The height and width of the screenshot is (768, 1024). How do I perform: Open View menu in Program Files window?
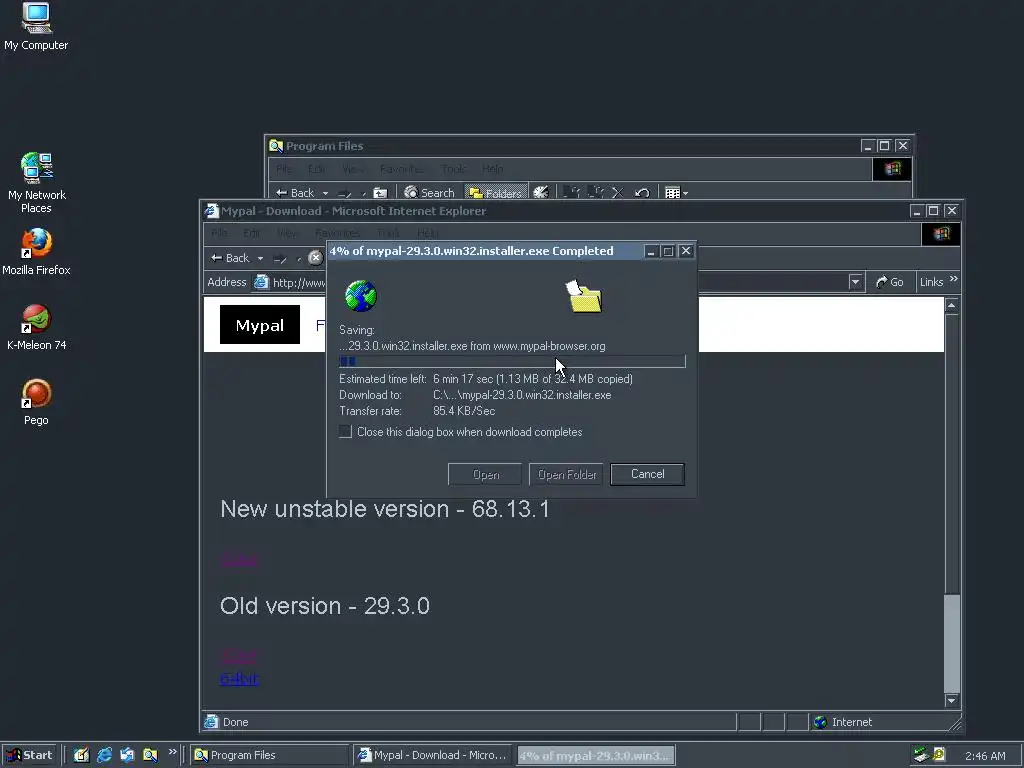point(353,169)
